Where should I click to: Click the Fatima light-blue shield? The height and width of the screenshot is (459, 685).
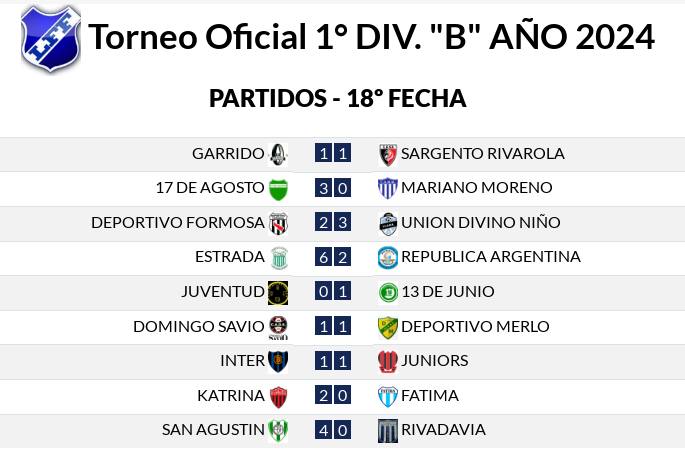(x=387, y=397)
